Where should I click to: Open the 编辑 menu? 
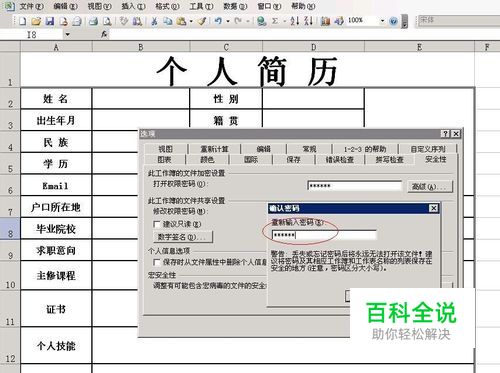(x=65, y=6)
